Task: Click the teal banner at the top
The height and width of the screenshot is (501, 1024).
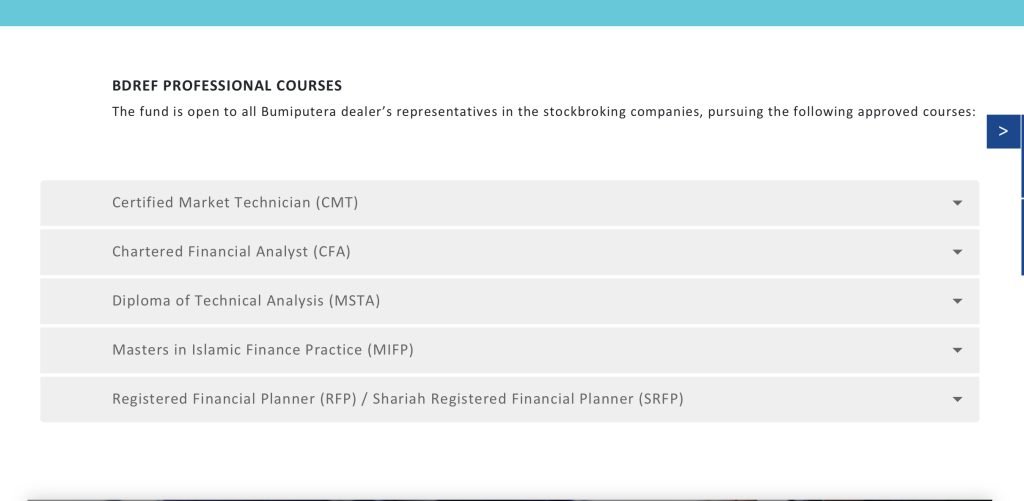Action: pos(512,12)
